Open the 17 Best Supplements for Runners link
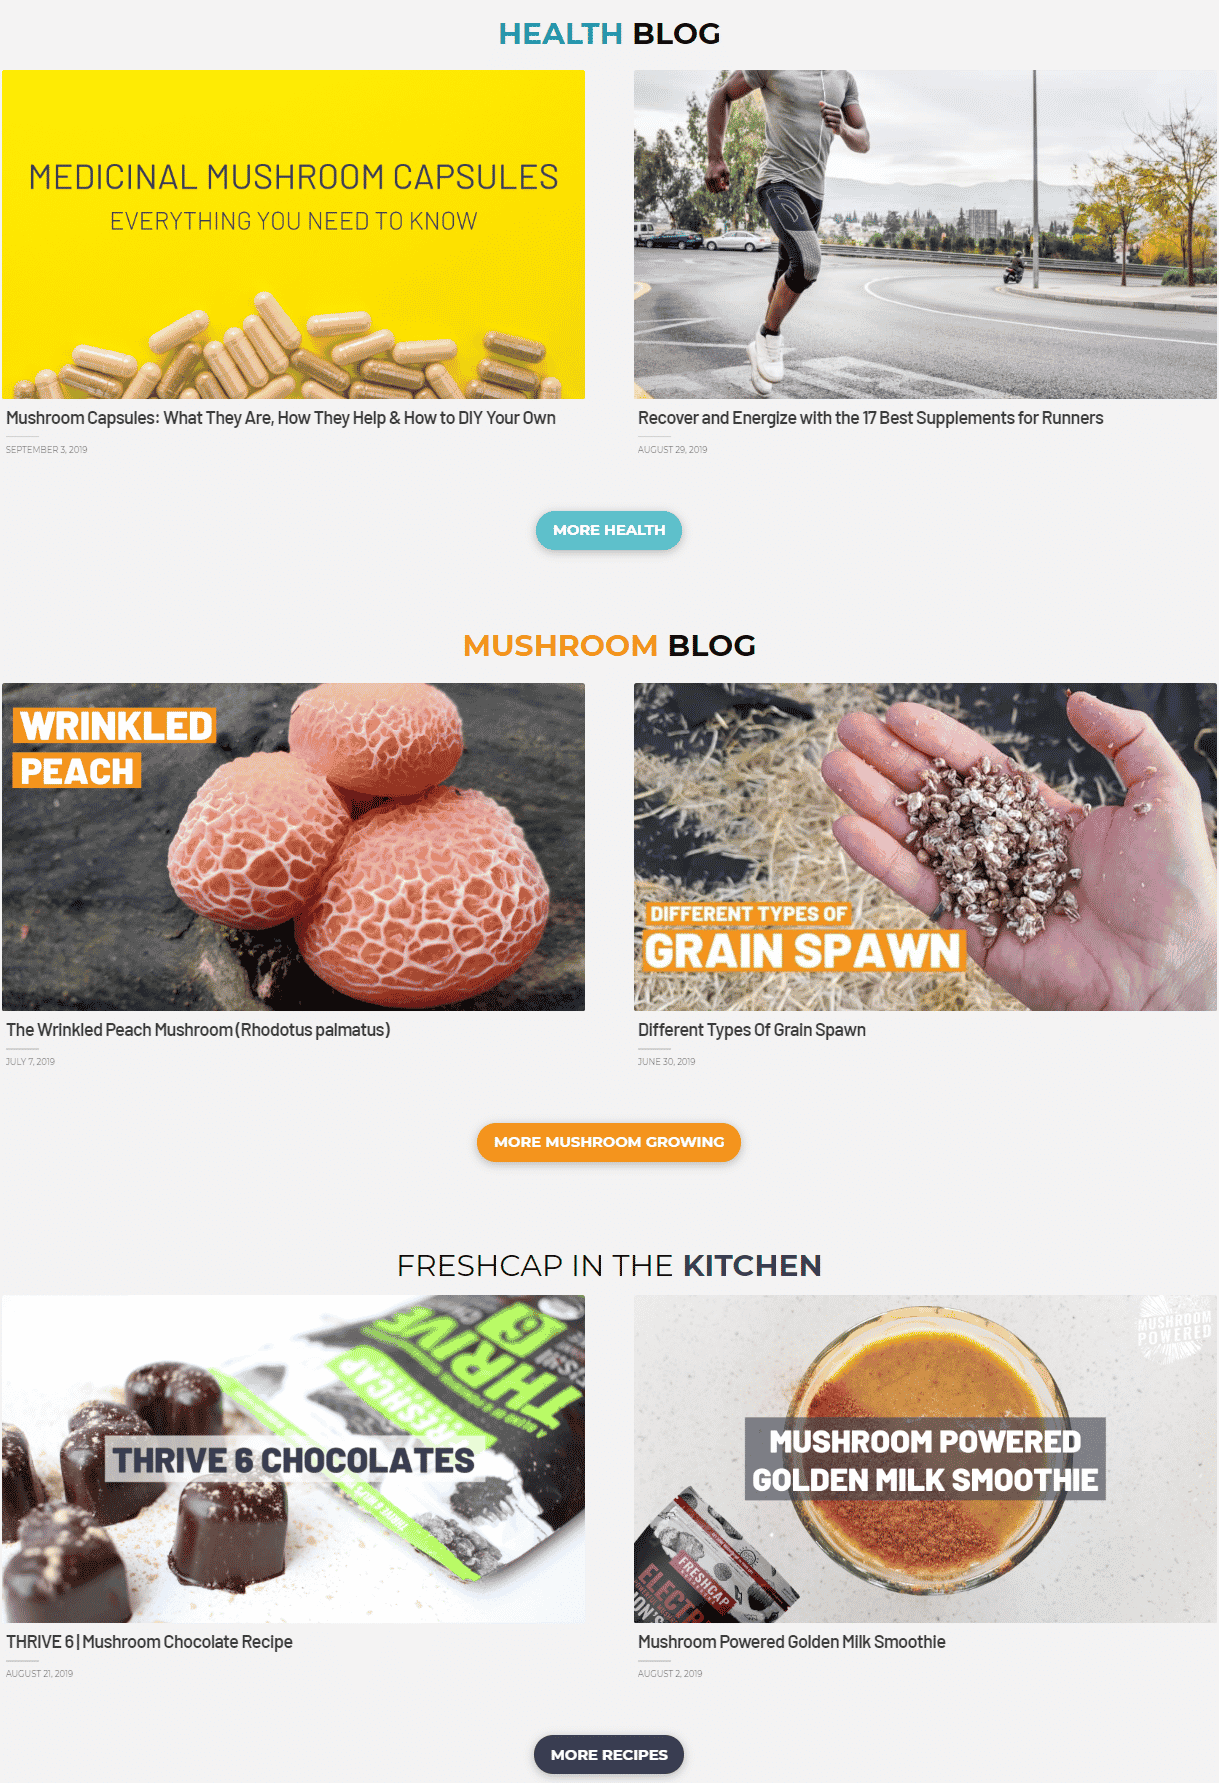 tap(870, 418)
